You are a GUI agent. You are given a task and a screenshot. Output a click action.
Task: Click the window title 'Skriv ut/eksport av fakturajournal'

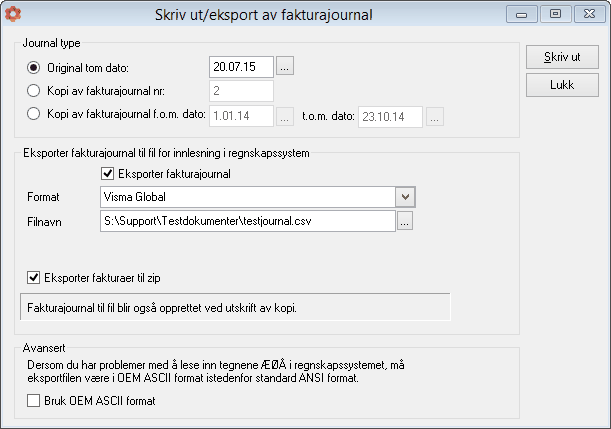pos(264,15)
